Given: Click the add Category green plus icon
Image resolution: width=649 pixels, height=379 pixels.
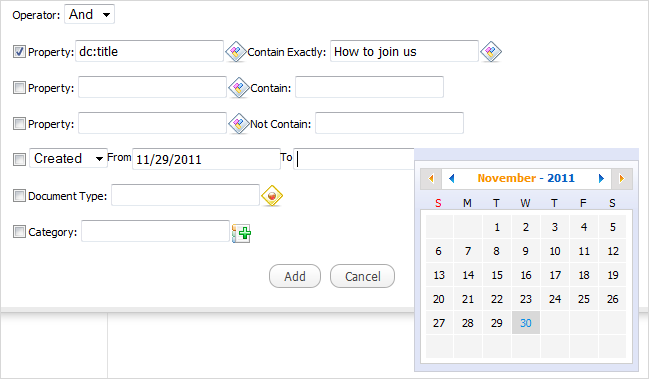Looking at the screenshot, I should click(x=242, y=233).
